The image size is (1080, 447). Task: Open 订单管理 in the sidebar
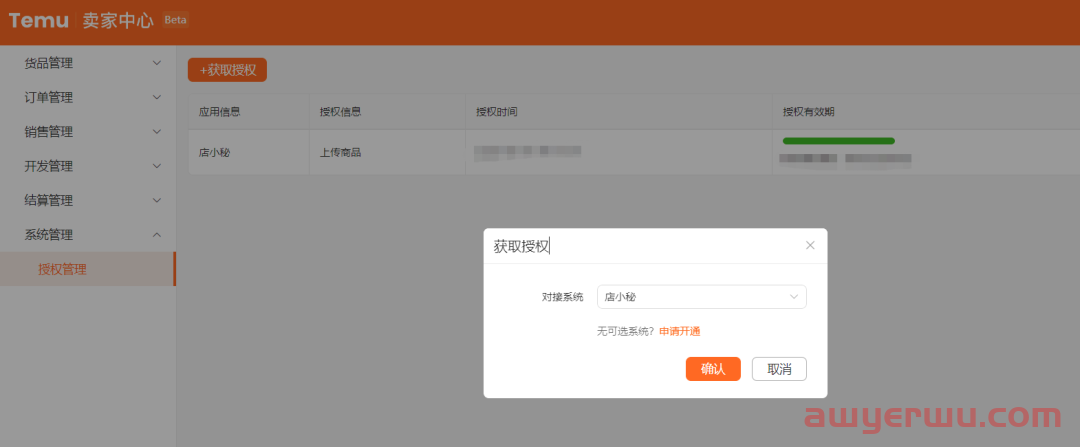pyautogui.click(x=49, y=97)
